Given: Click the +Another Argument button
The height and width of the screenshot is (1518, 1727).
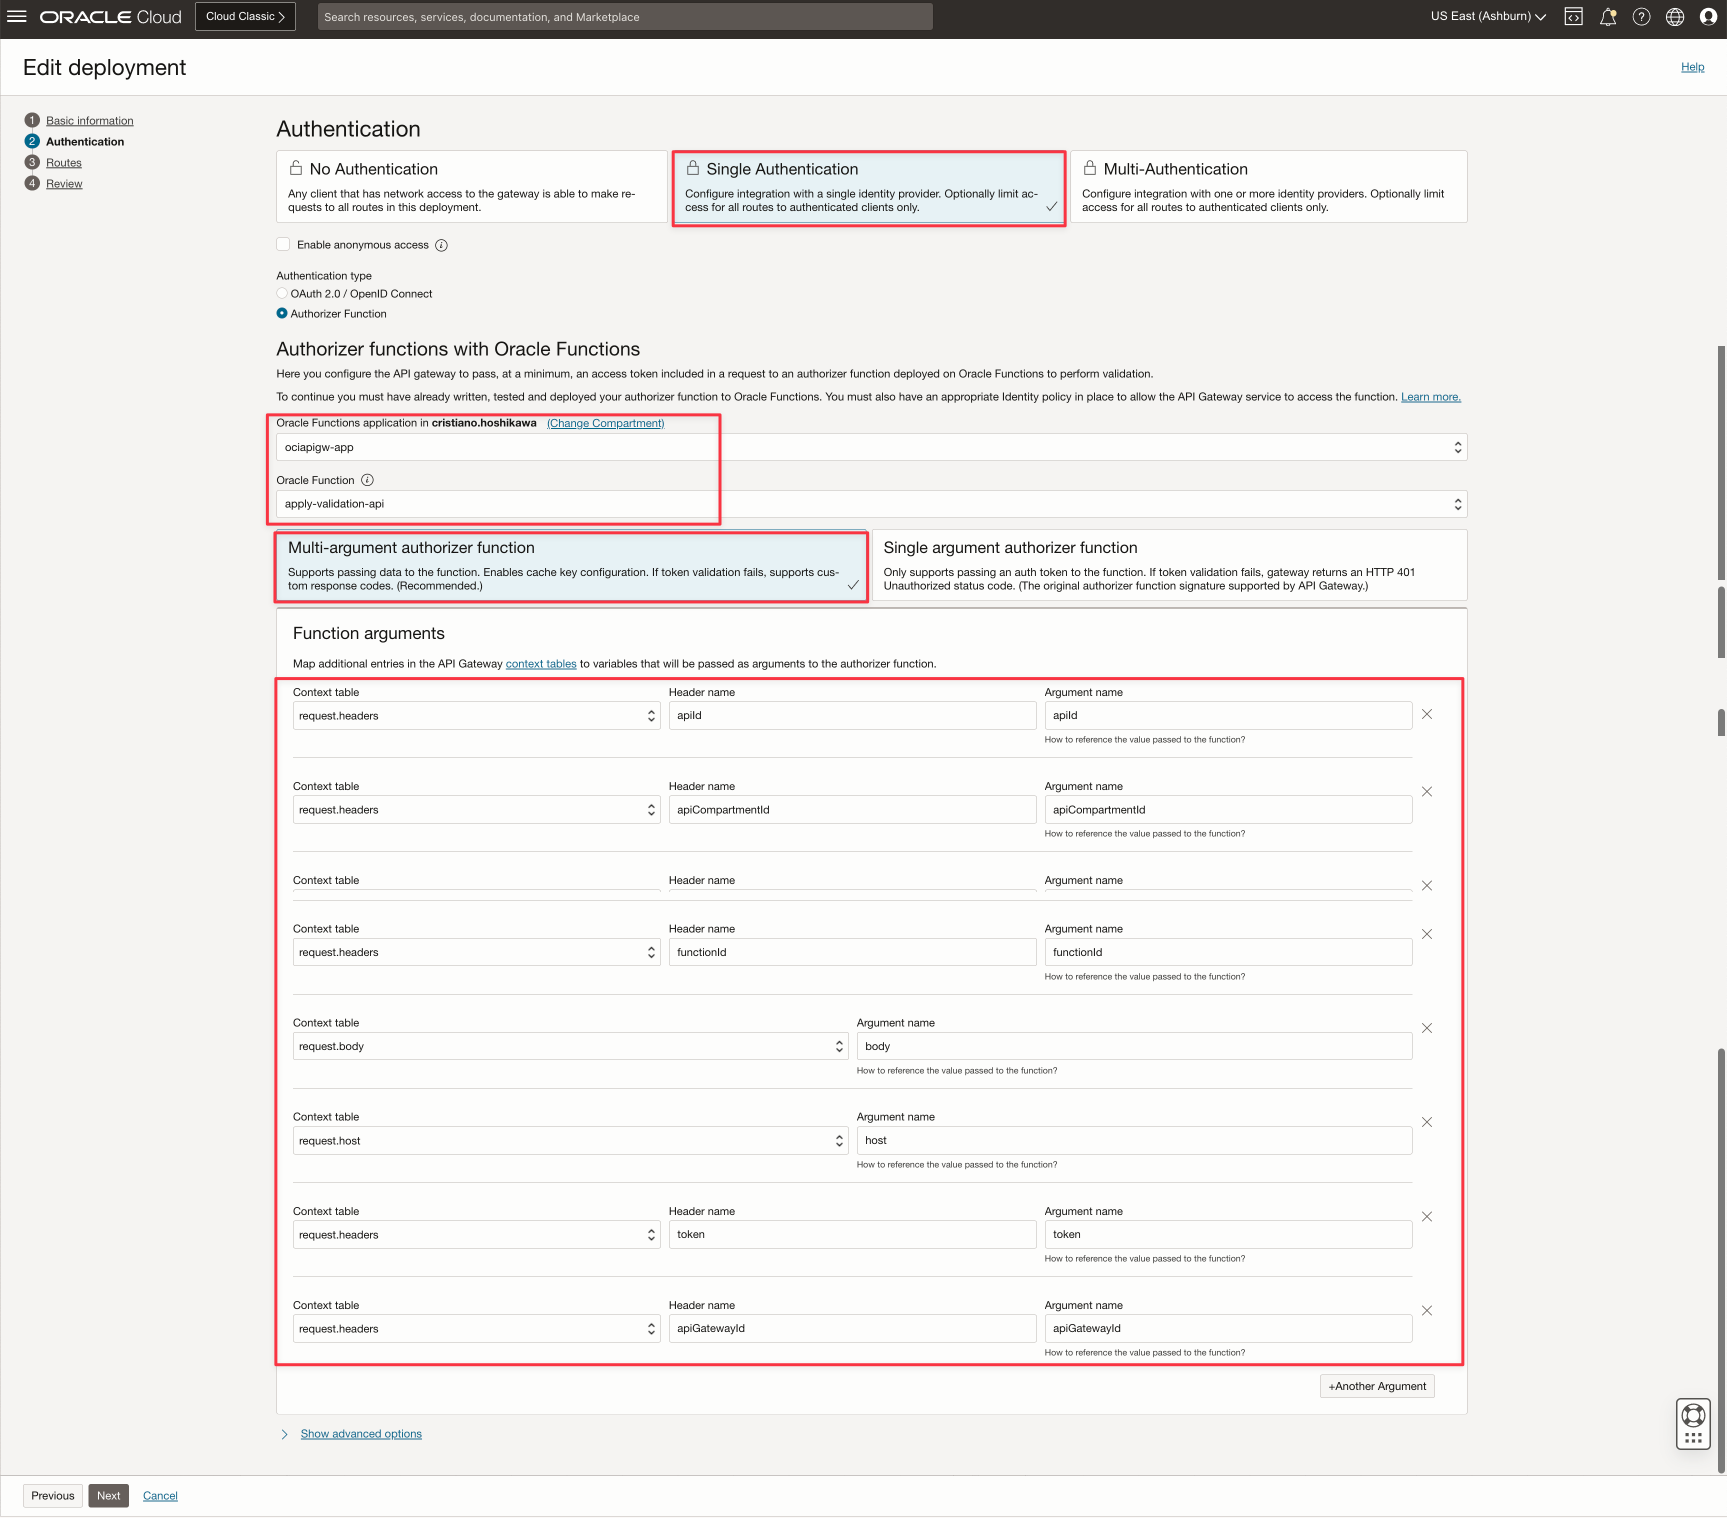Looking at the screenshot, I should tap(1376, 1386).
